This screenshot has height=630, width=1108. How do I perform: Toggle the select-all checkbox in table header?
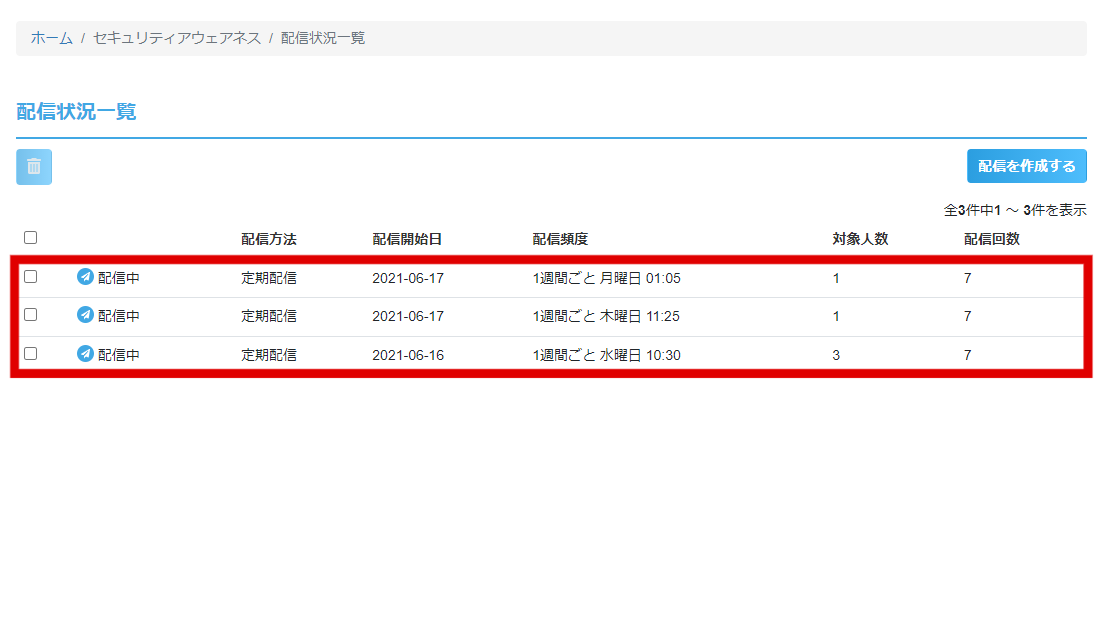(30, 238)
